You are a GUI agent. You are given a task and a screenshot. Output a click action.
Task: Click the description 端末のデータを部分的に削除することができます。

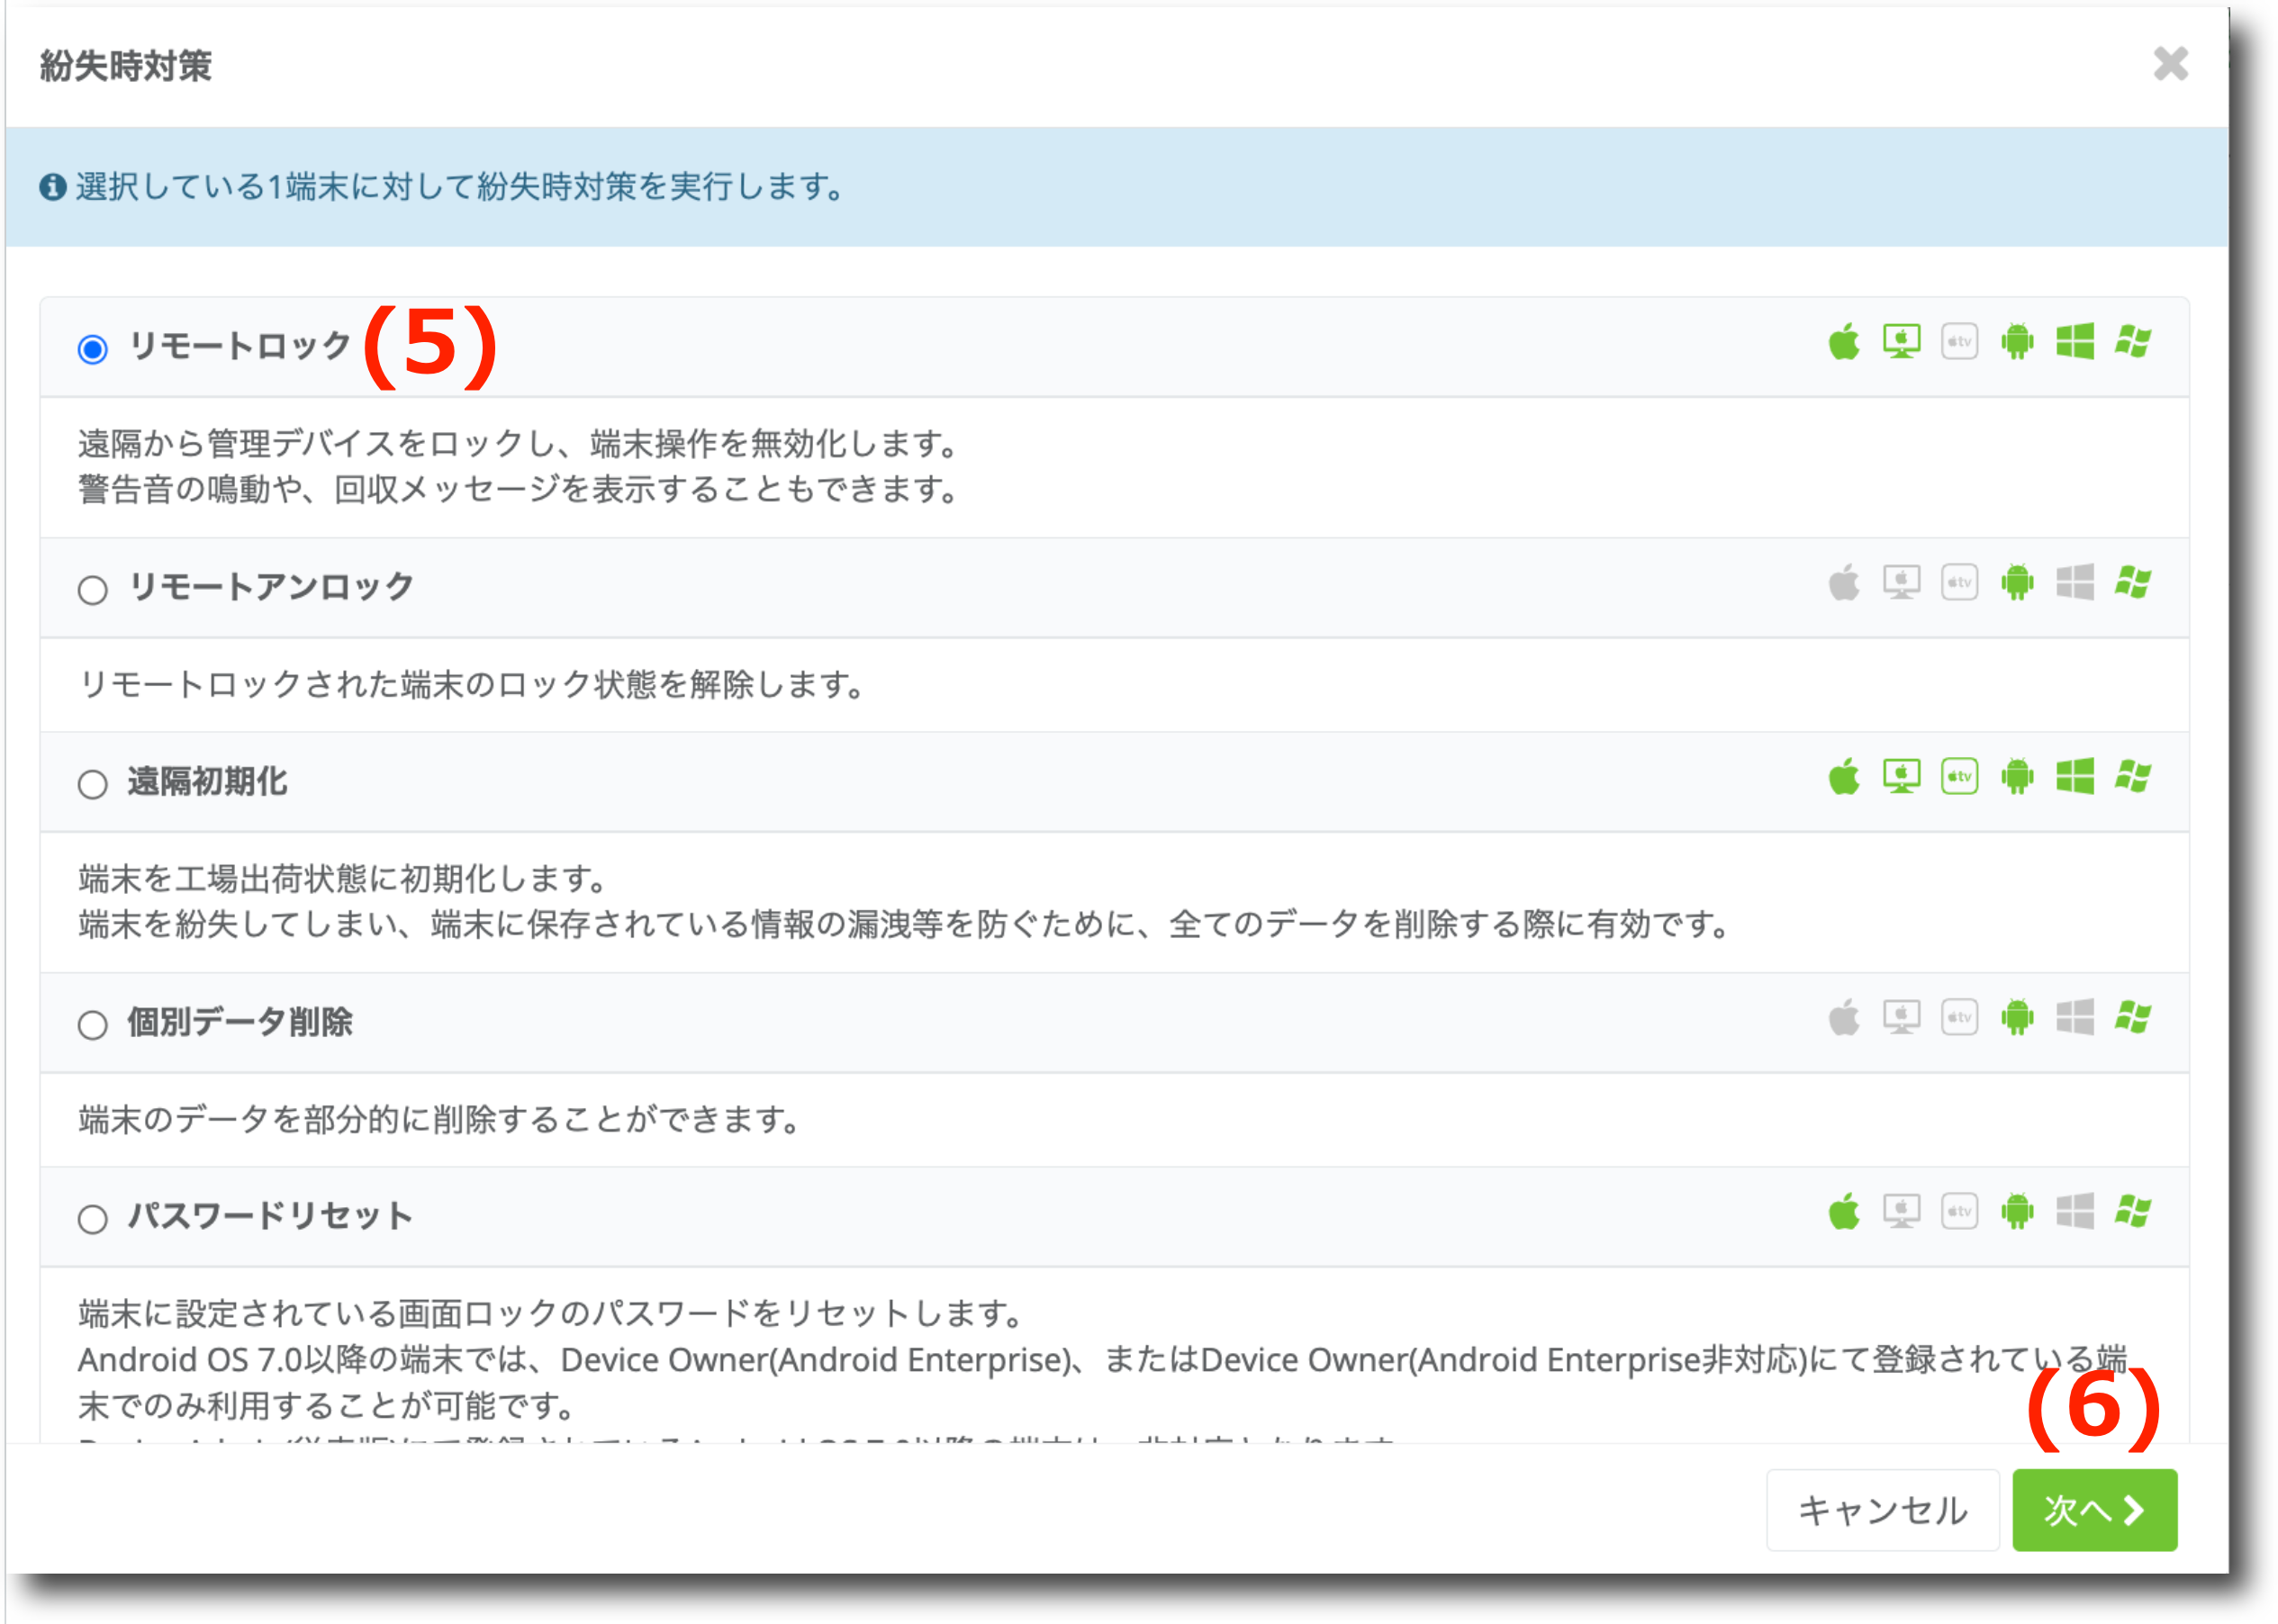[x=439, y=1120]
